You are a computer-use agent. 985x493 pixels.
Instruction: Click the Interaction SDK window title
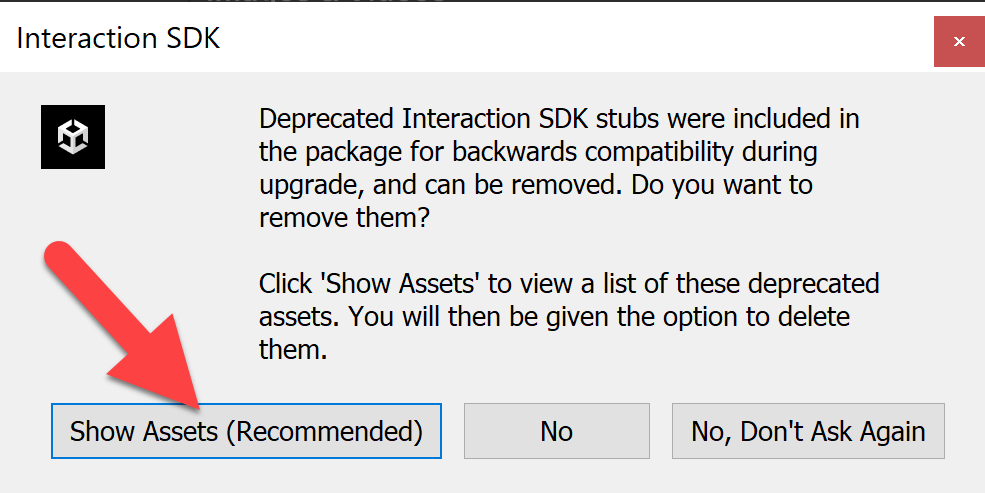tap(118, 38)
